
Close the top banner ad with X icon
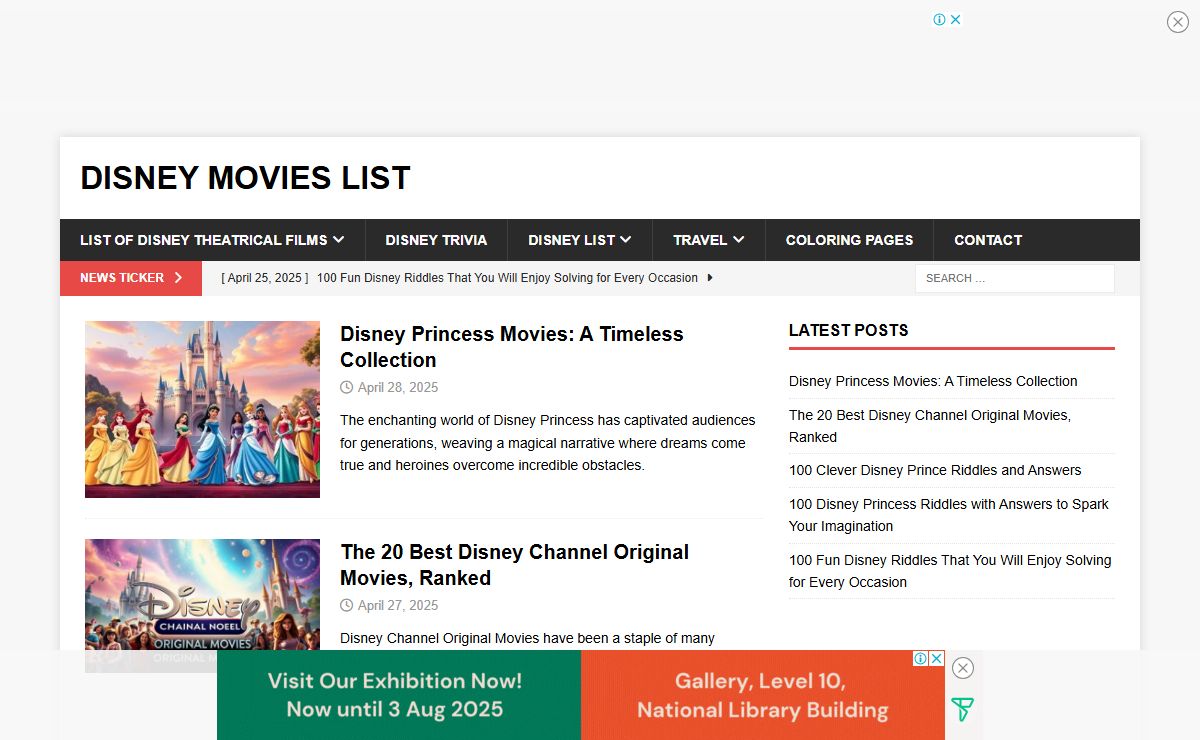coord(1178,22)
